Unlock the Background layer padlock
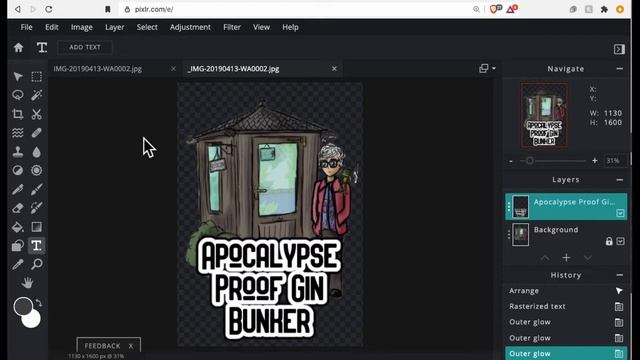 tap(609, 241)
